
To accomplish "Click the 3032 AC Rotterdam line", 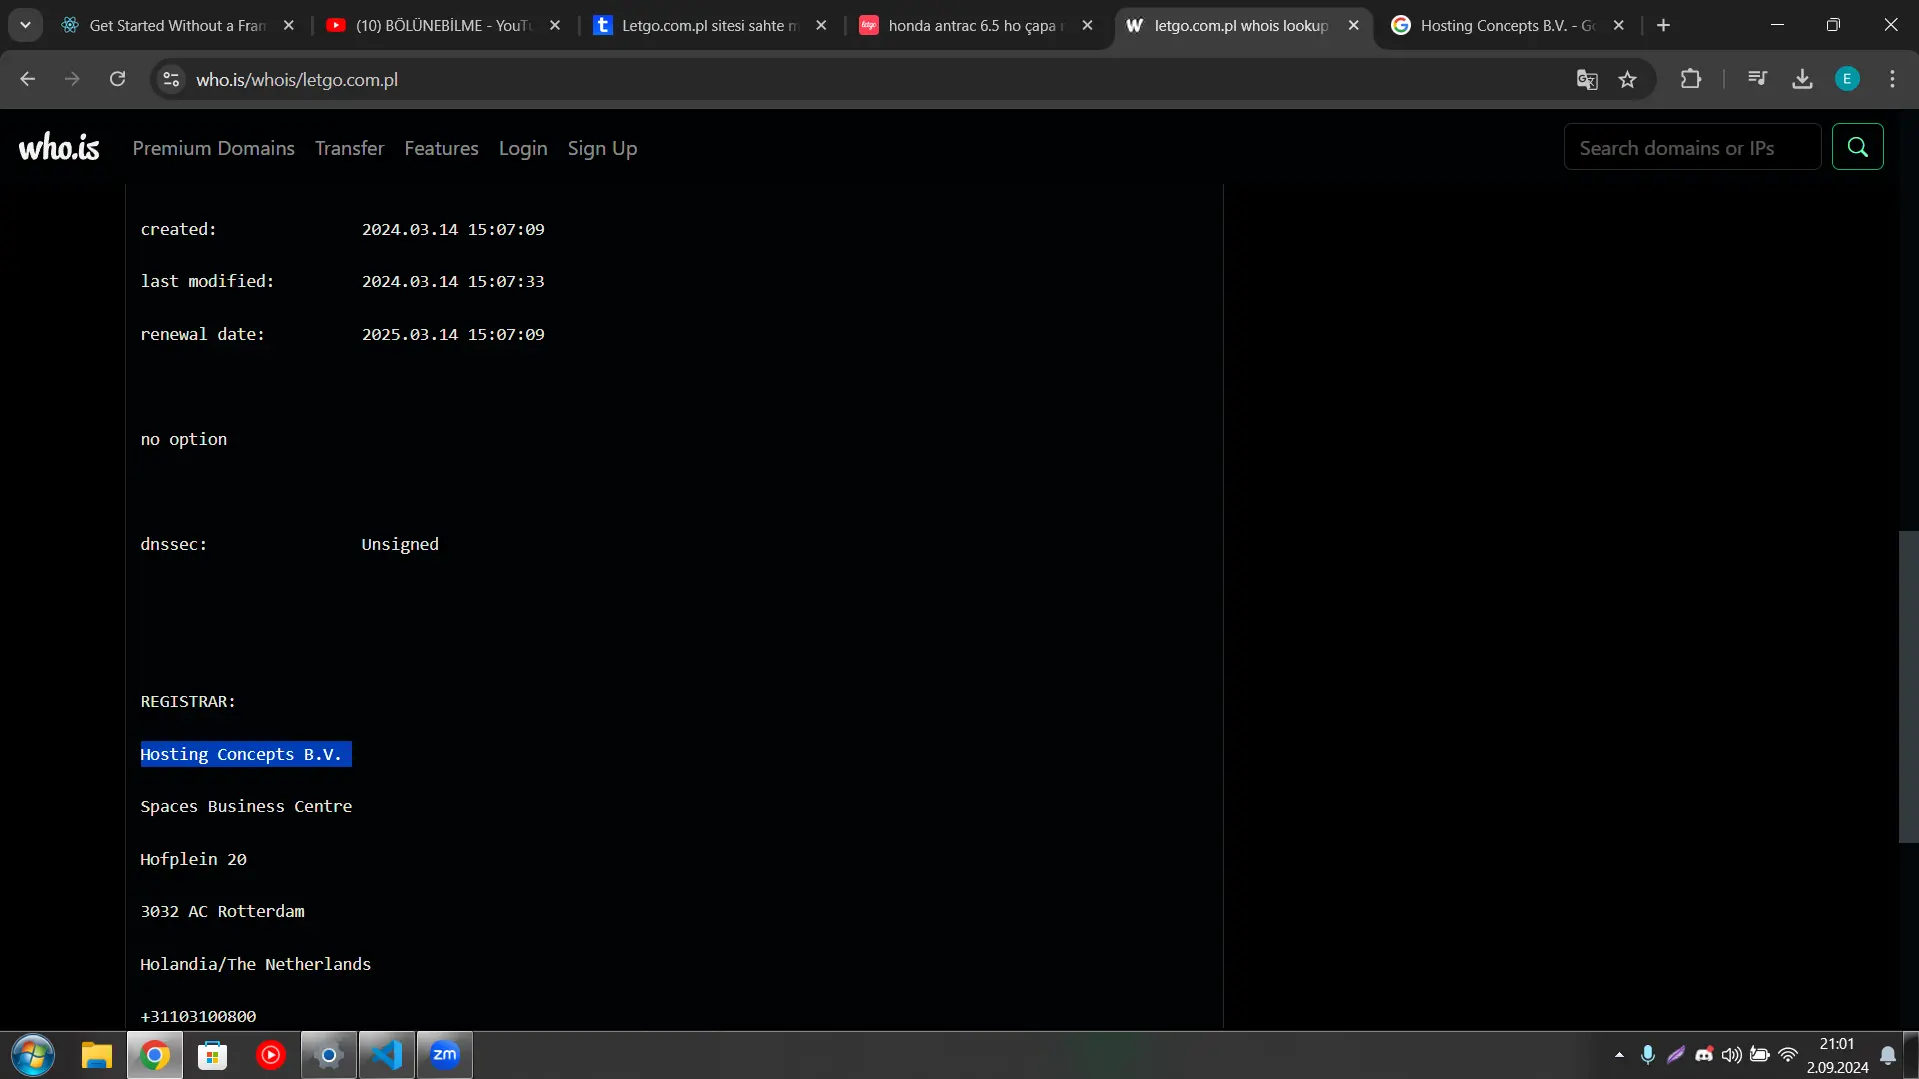I will (222, 911).
